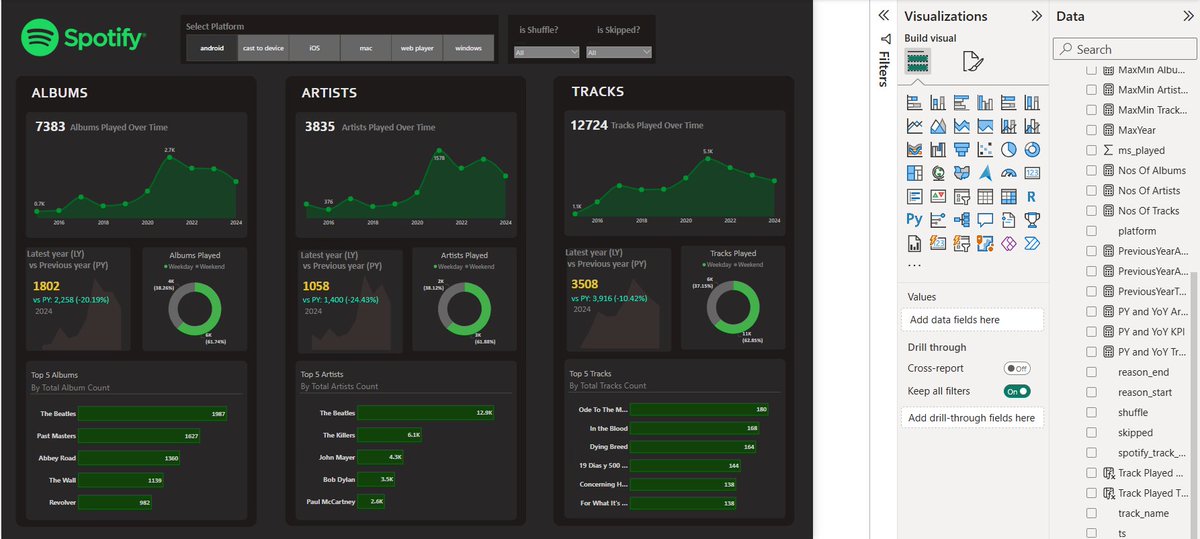Screen dimensions: 1200x539
Task: Select the Azure map arrow visual
Action: (x=985, y=173)
